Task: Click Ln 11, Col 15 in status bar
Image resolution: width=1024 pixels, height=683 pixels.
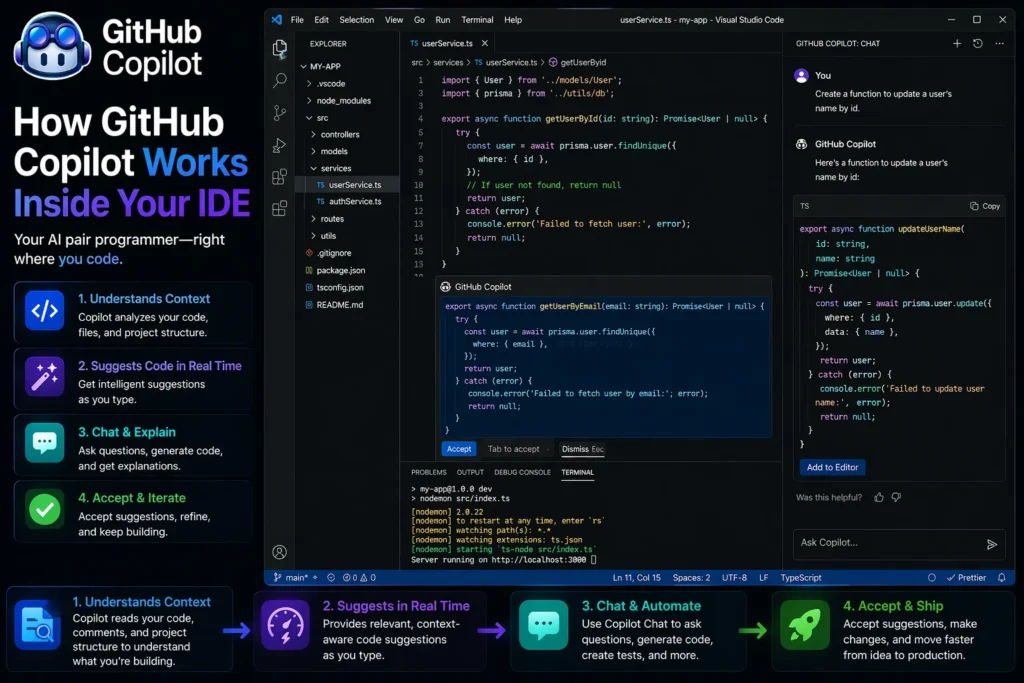Action: (x=637, y=577)
